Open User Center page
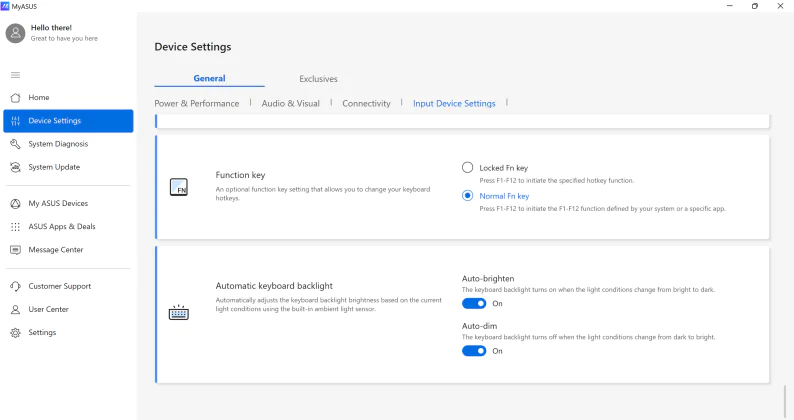This screenshot has width=794, height=420. click(68, 309)
